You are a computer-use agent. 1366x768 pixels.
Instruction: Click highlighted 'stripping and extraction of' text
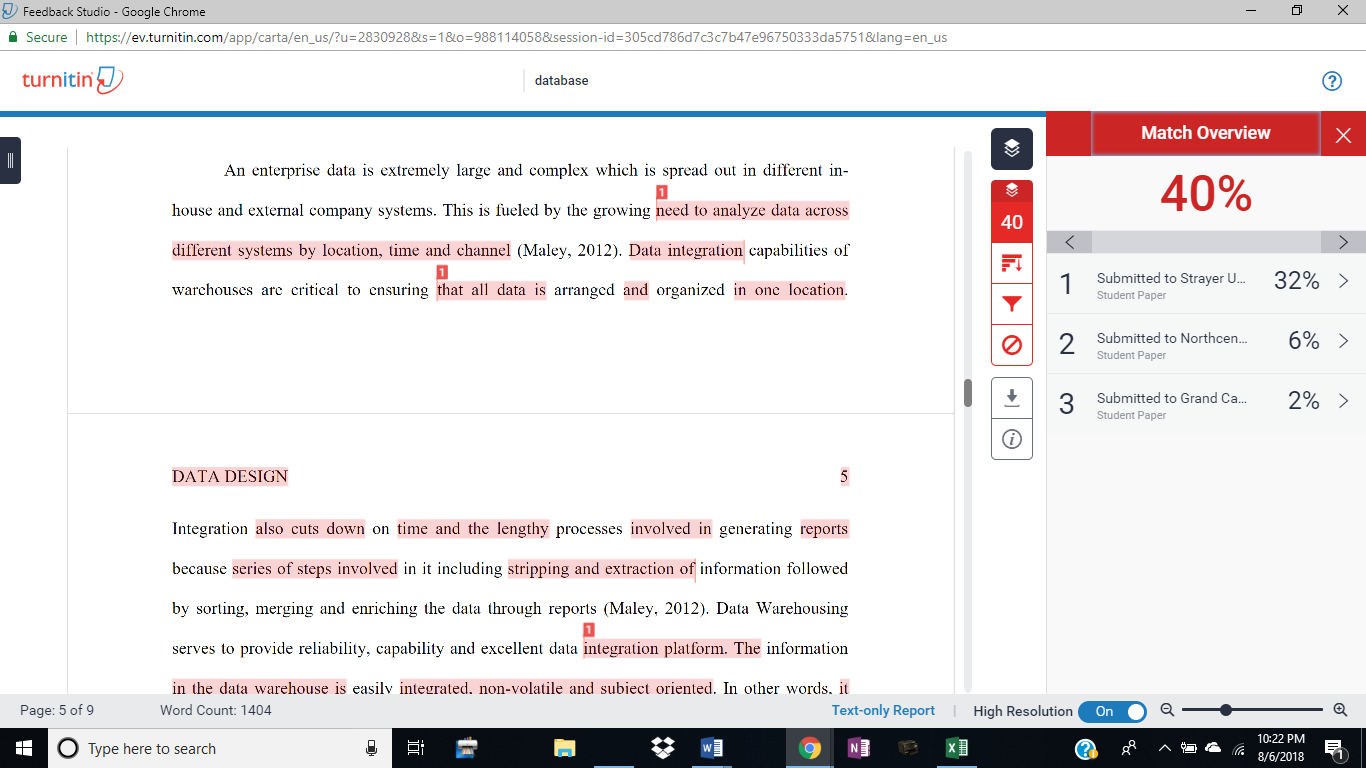click(x=601, y=569)
